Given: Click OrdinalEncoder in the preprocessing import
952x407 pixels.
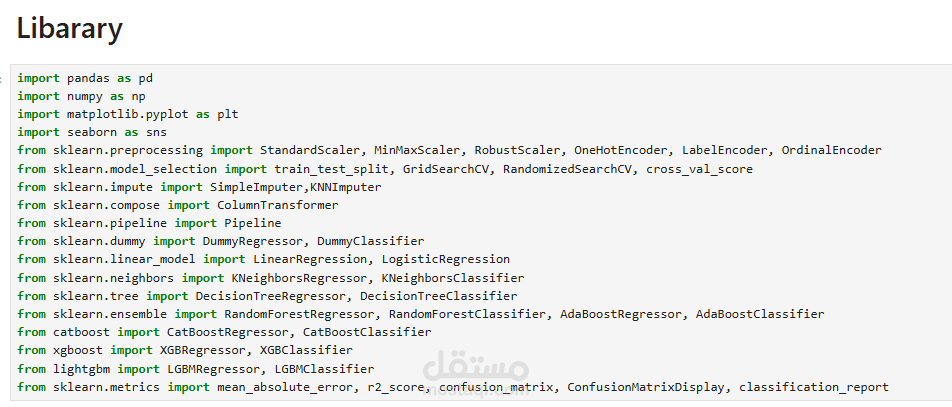Looking at the screenshot, I should coord(831,150).
